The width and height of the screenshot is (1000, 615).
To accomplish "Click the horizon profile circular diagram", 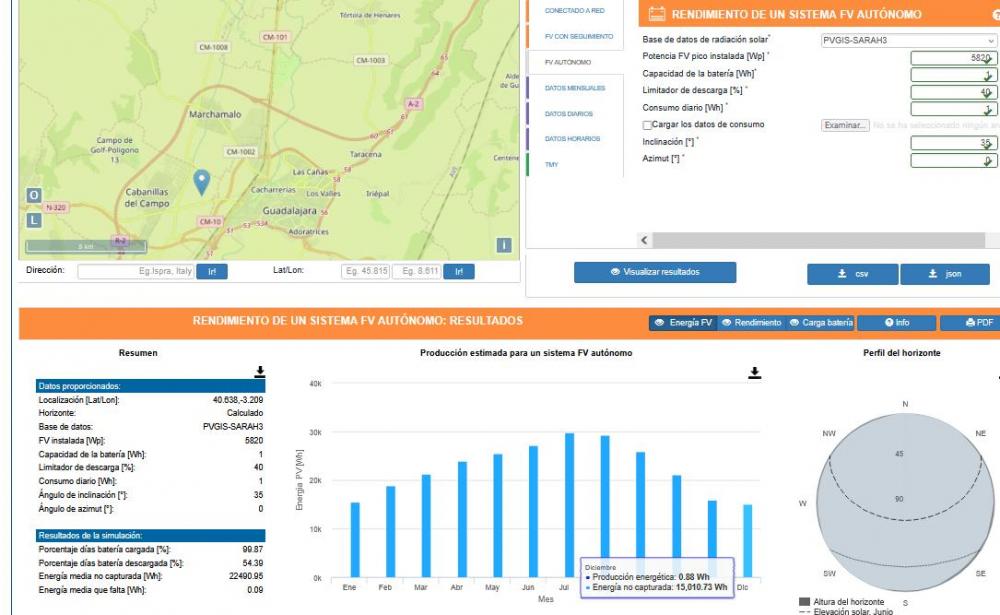I will tap(905, 501).
